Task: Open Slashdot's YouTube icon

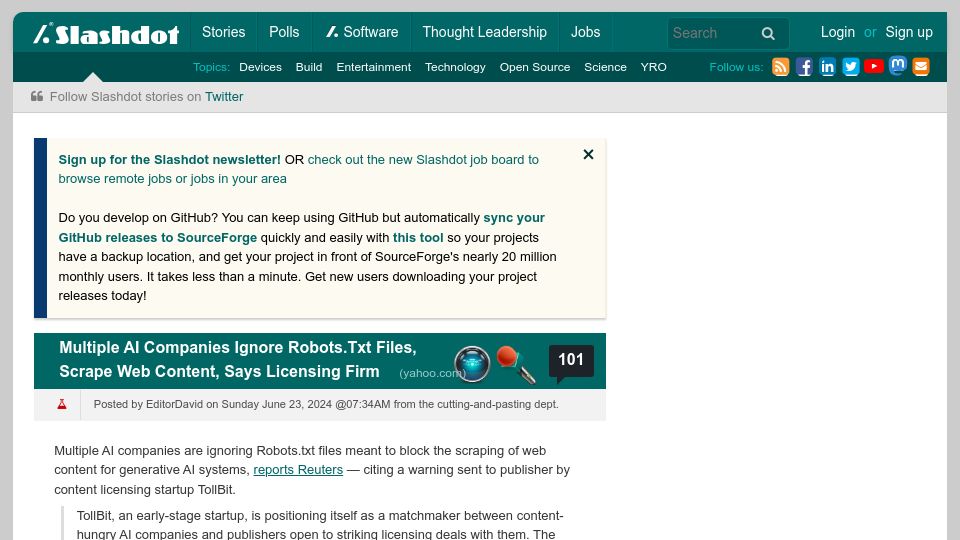Action: (x=874, y=66)
